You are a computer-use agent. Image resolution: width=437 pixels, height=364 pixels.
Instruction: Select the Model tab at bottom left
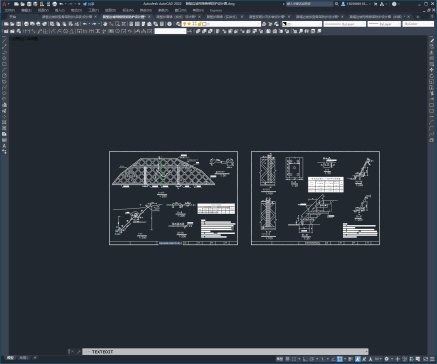[x=10, y=358]
